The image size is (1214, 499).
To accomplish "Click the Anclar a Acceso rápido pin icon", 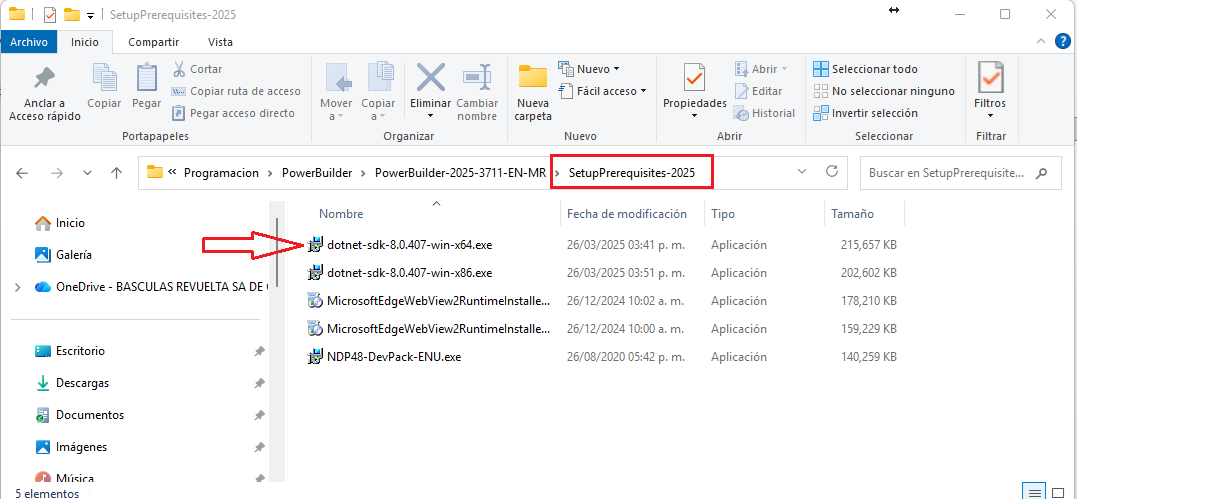I will [44, 78].
